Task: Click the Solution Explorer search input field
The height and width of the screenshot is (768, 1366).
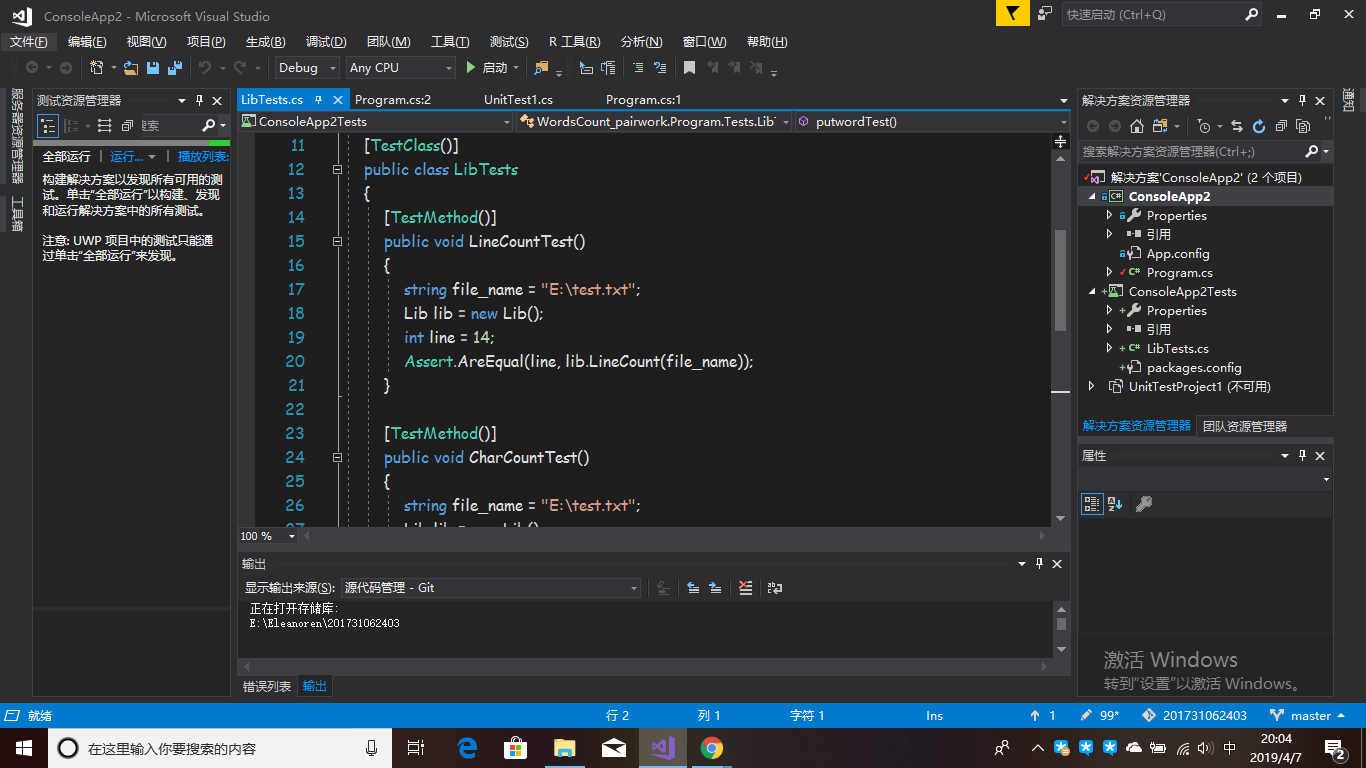Action: (x=1192, y=152)
